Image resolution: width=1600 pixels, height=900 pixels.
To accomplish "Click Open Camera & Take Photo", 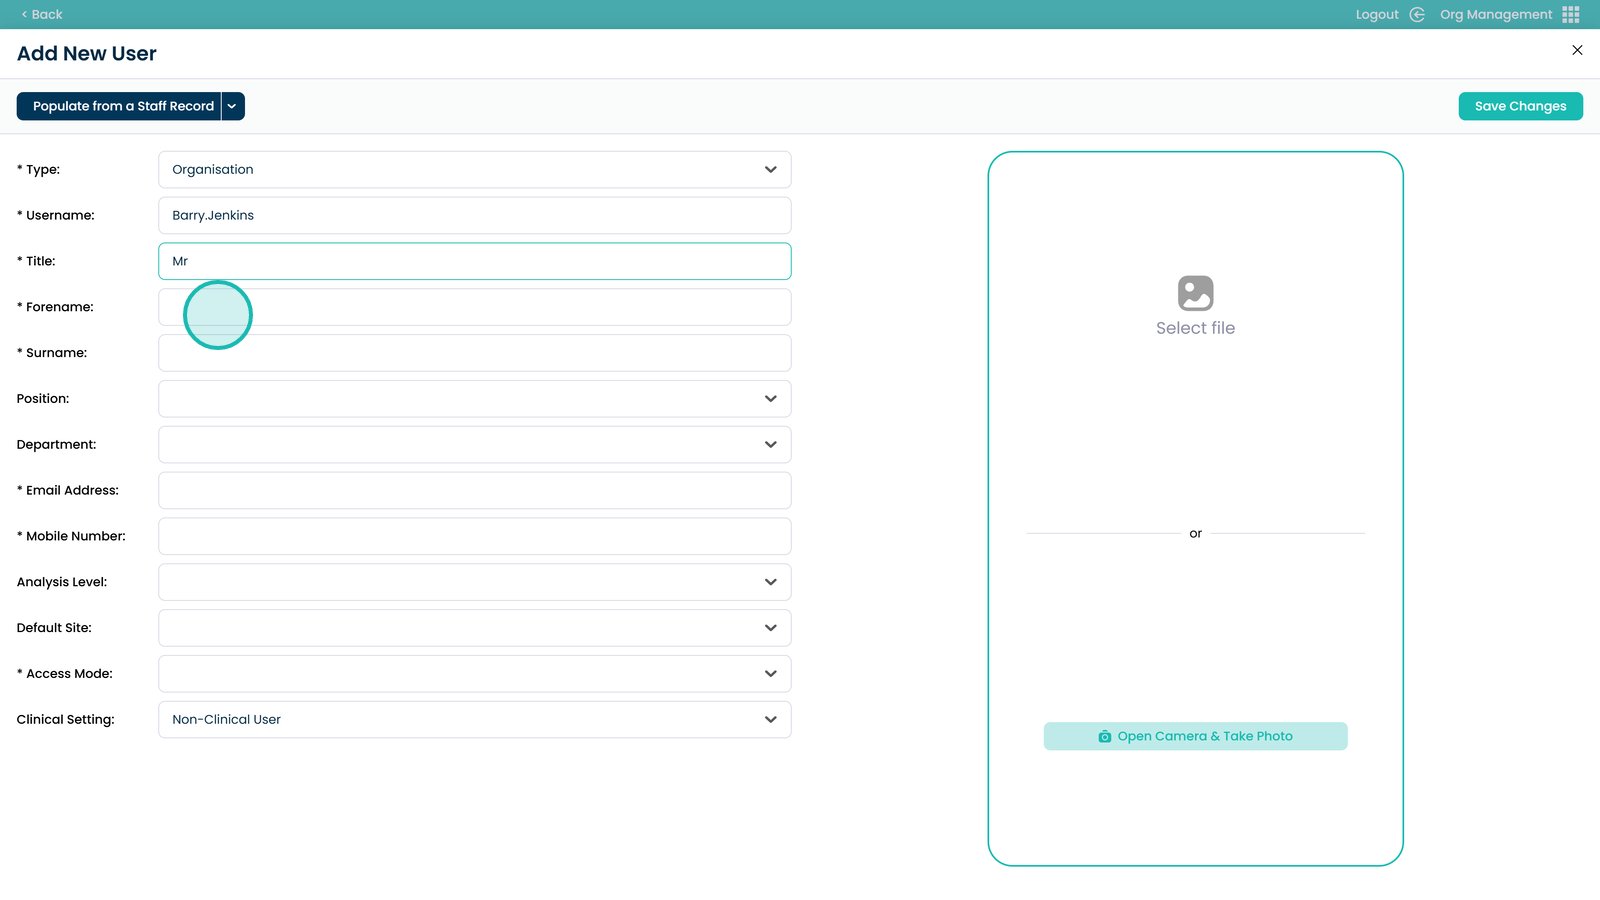I will click(1195, 736).
